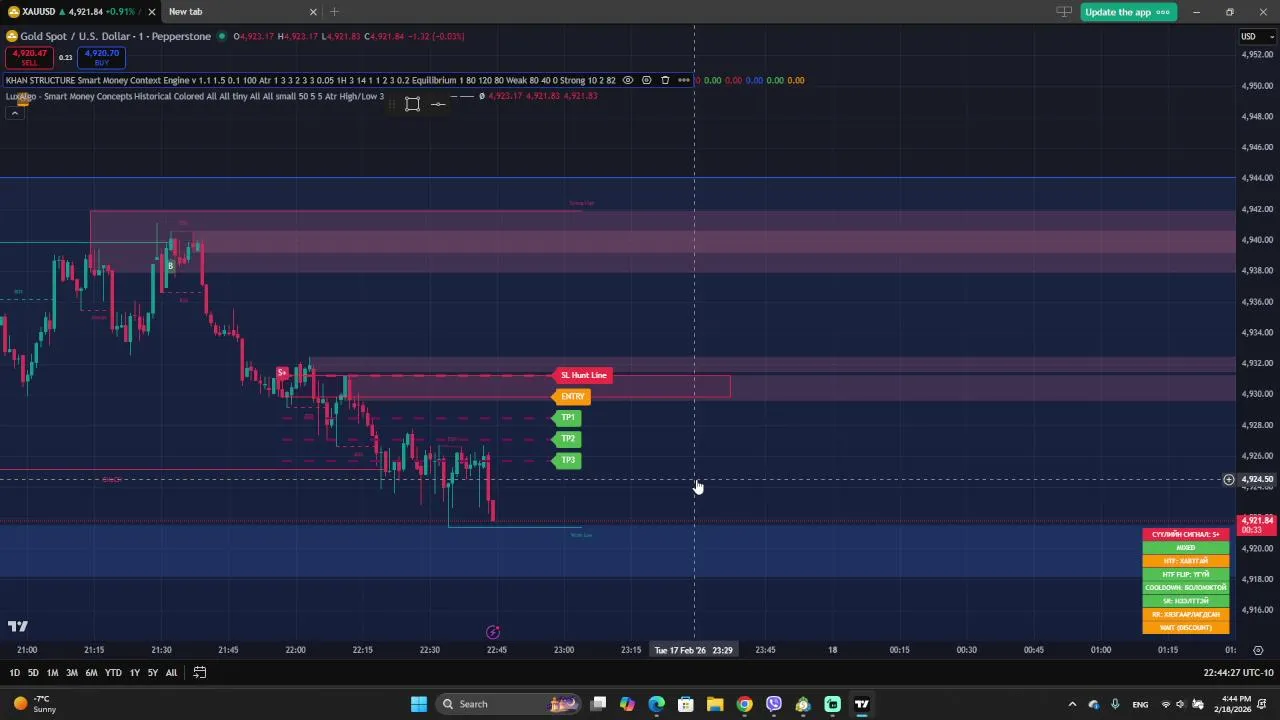Click the rectangle drawing tool icon

click(412, 104)
